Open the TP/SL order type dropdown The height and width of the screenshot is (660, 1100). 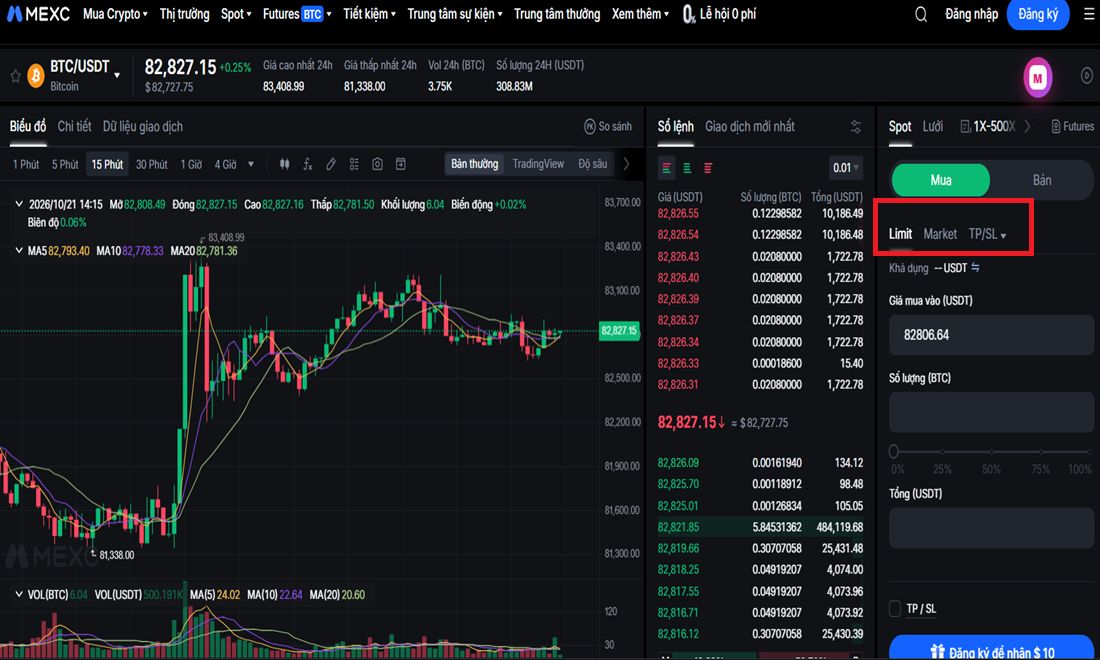click(x=987, y=234)
